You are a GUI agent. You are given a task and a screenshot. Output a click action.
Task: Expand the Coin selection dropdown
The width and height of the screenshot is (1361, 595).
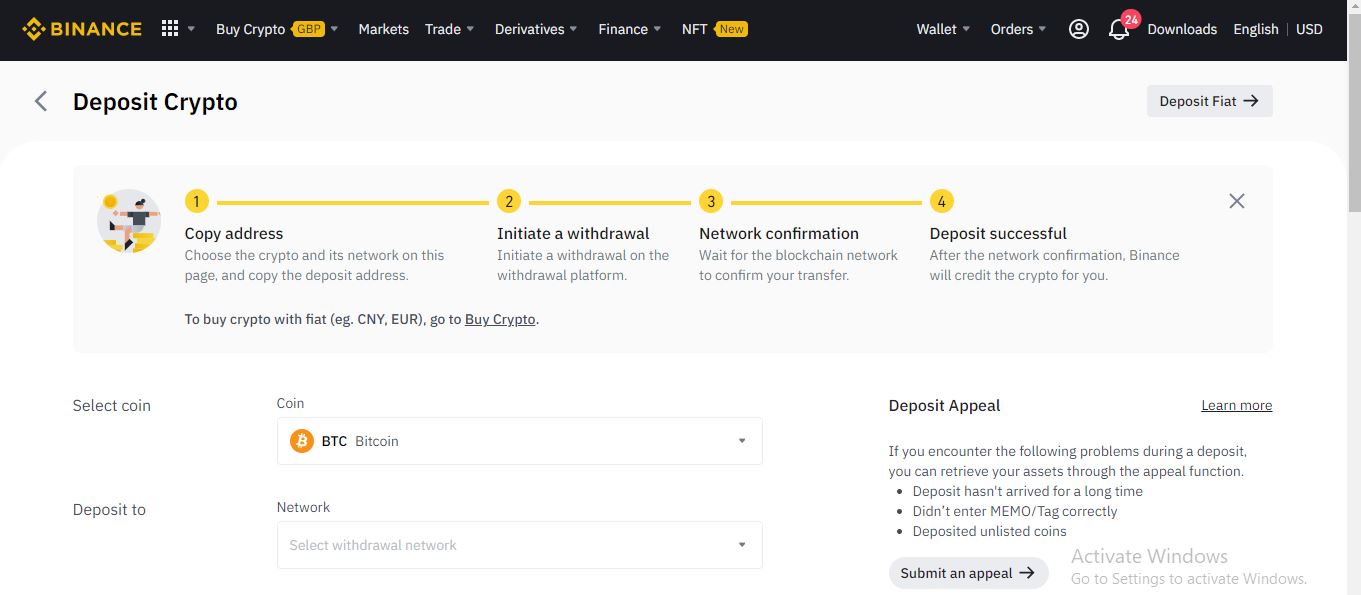coord(741,441)
